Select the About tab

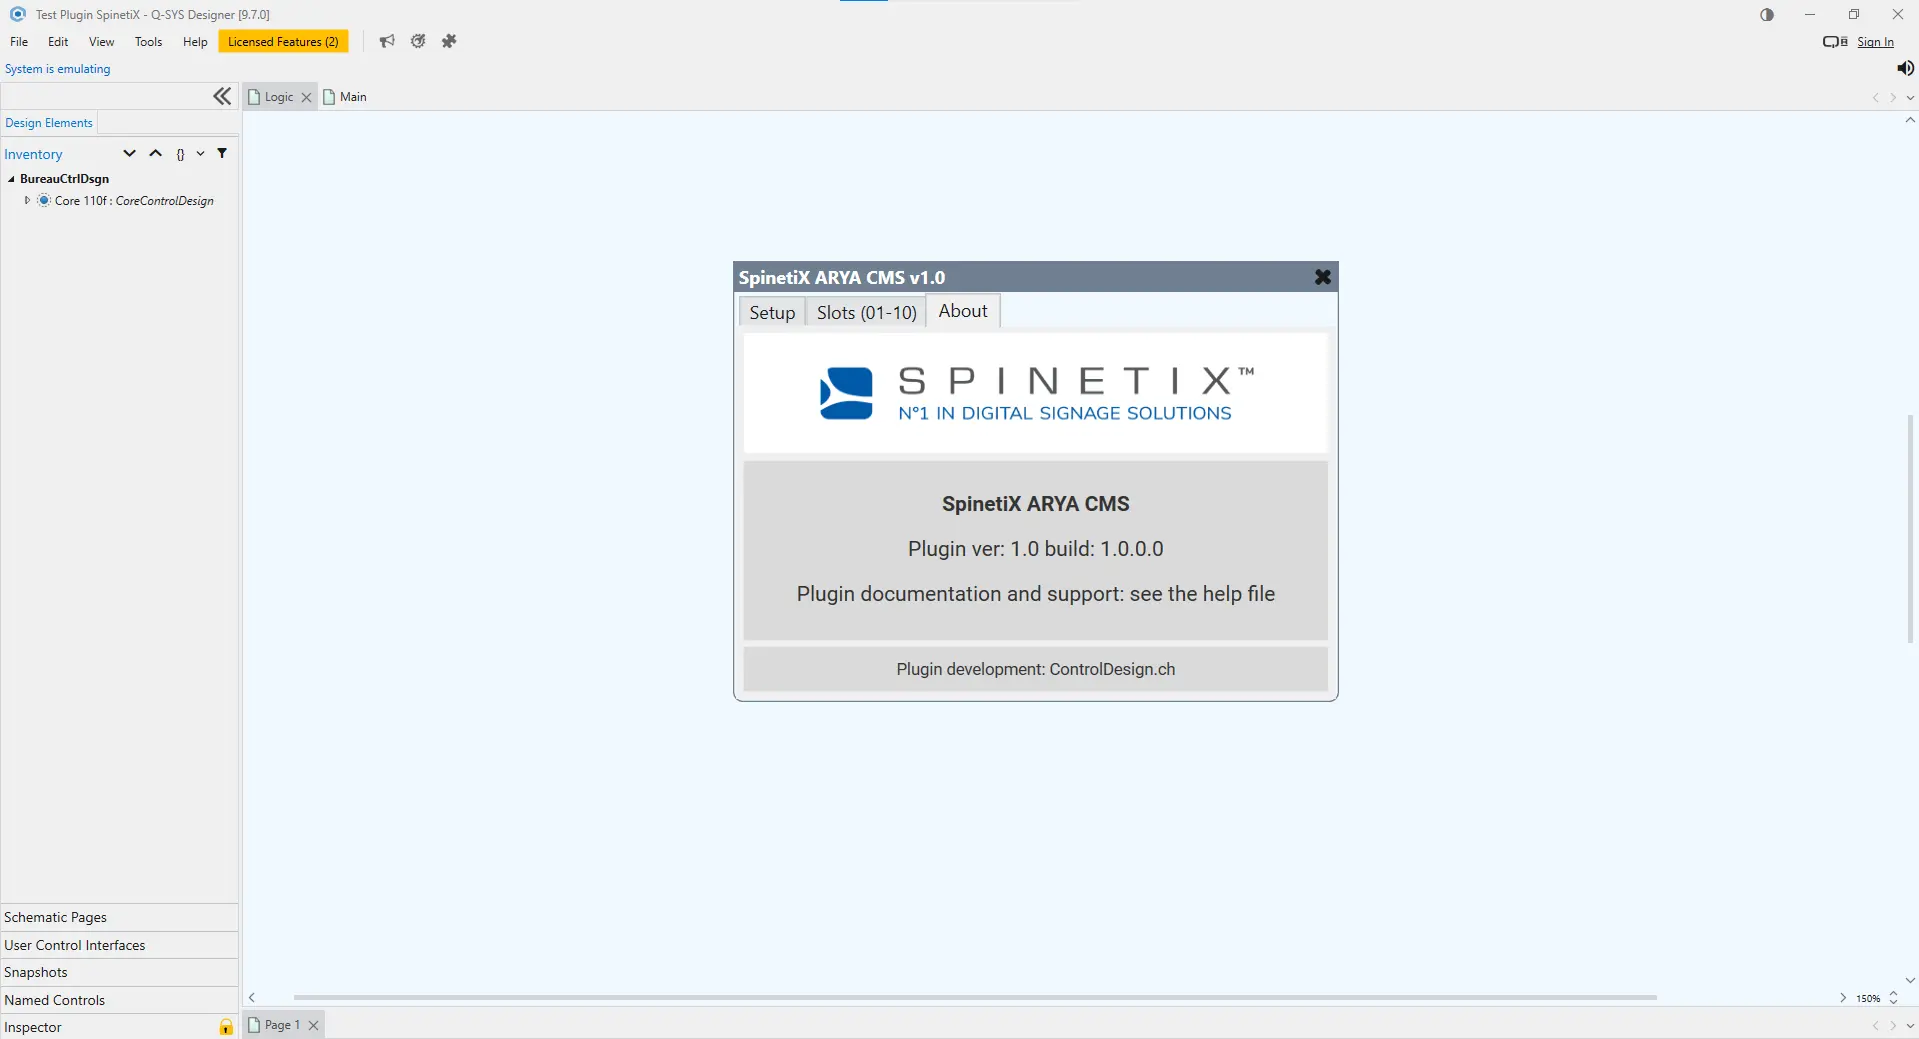pos(963,311)
